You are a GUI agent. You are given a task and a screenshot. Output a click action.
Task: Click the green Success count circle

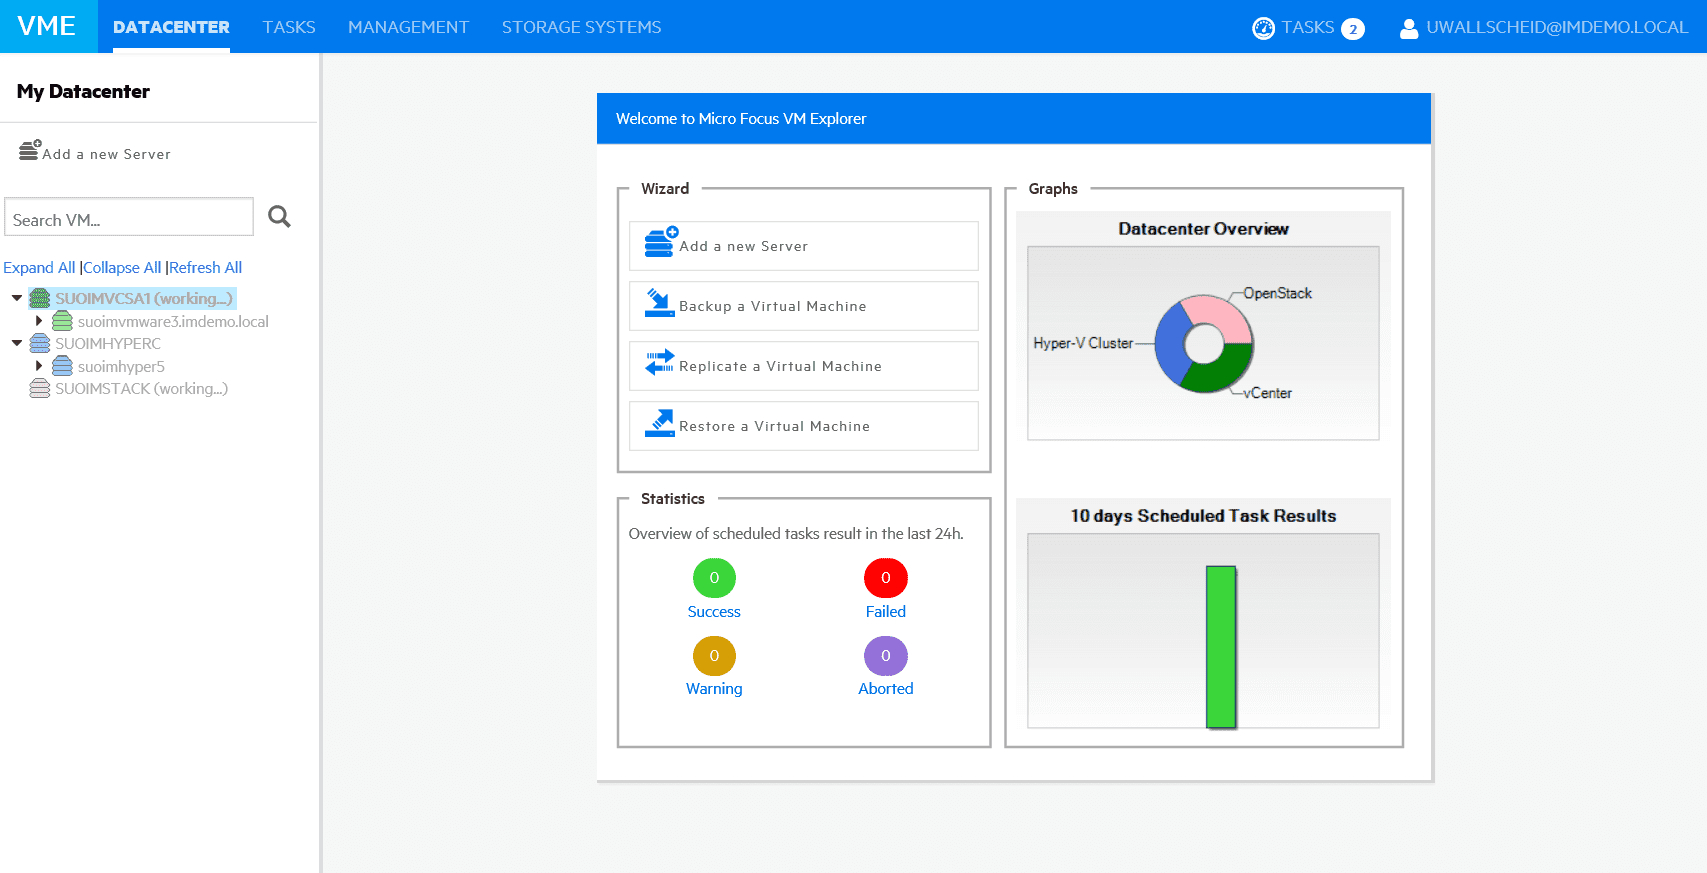point(714,577)
